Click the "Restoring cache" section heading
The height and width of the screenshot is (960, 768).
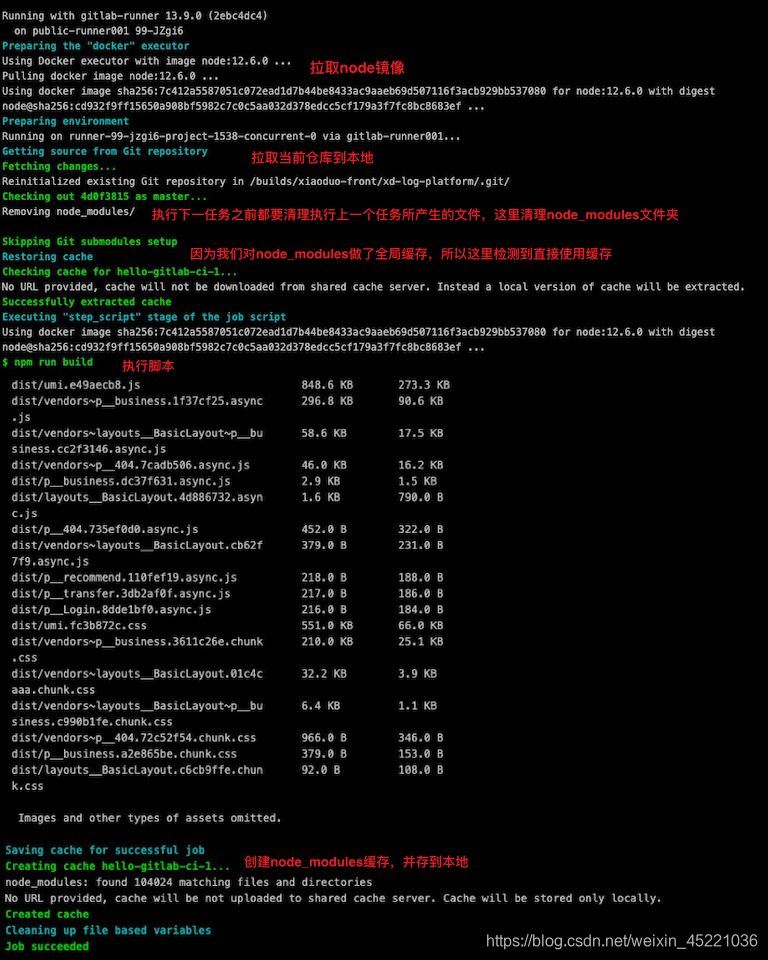[x=47, y=257]
